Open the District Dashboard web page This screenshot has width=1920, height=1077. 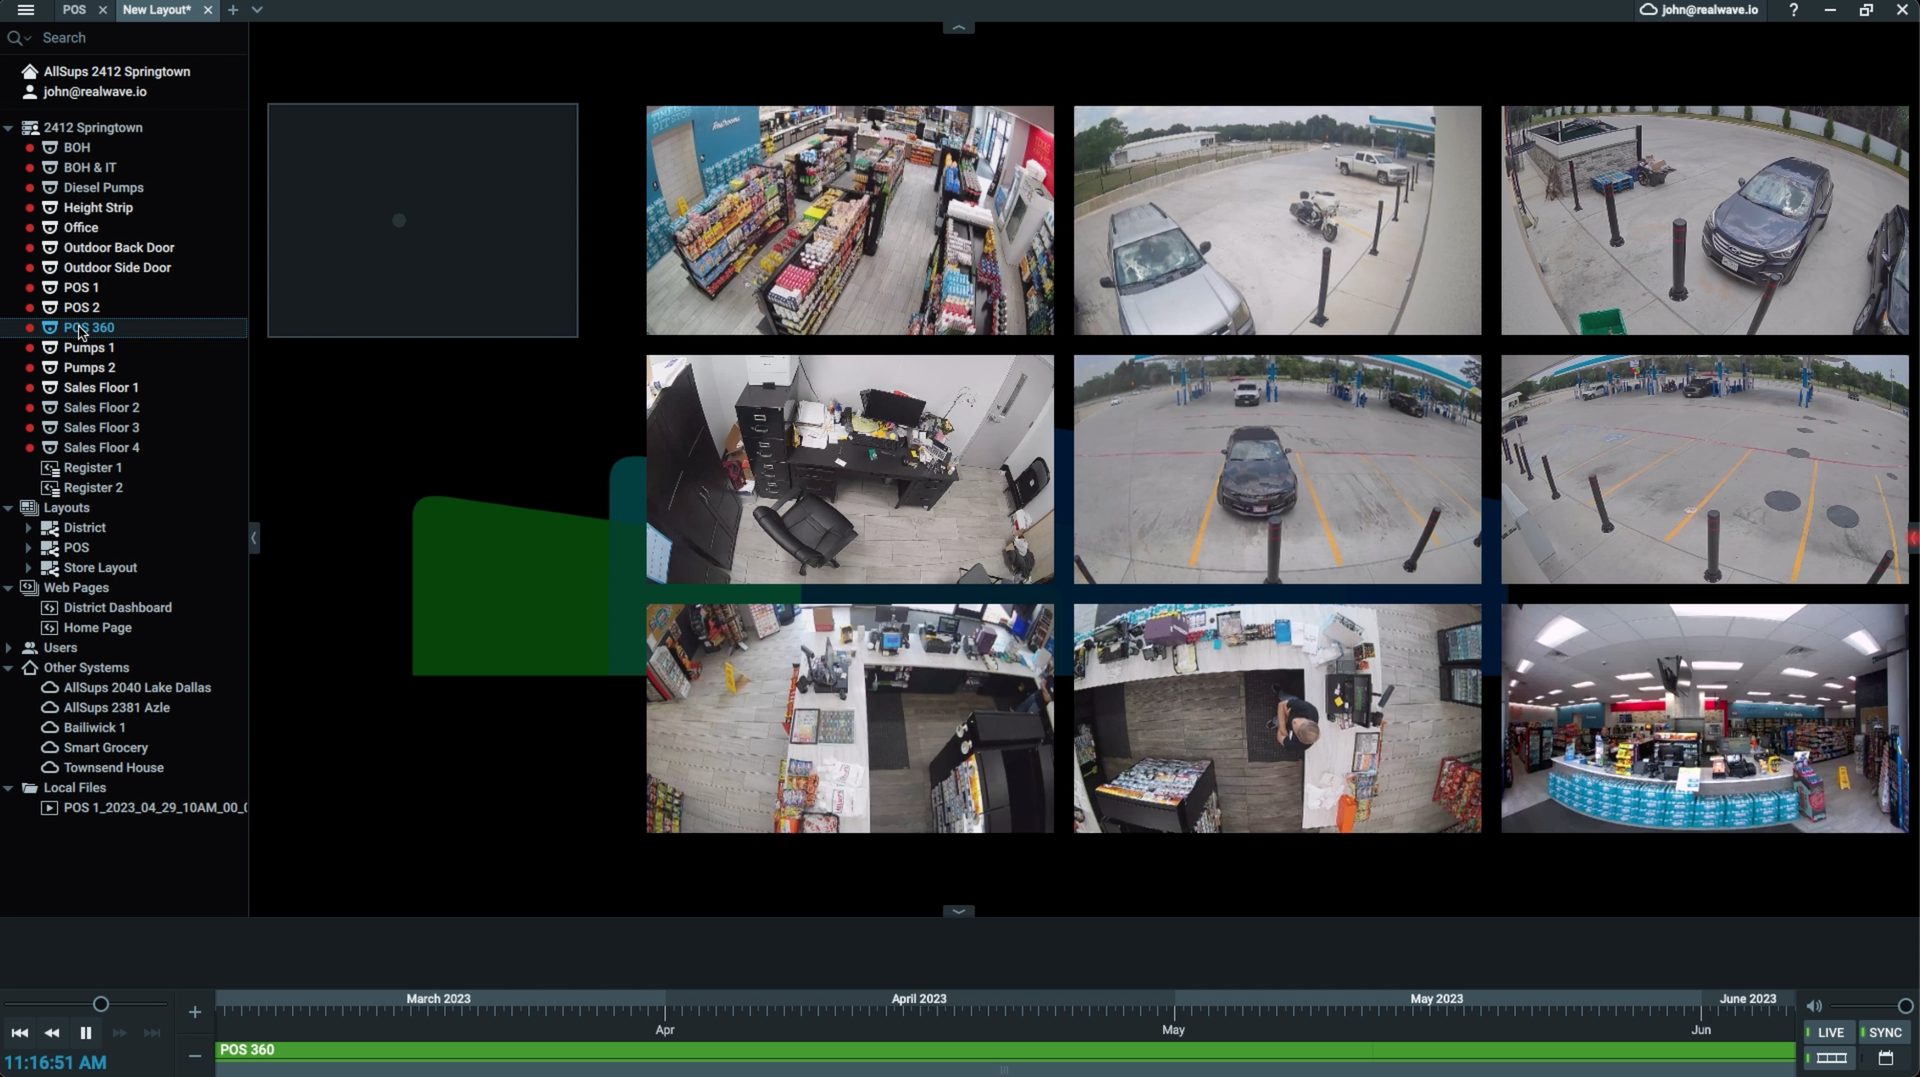117,608
